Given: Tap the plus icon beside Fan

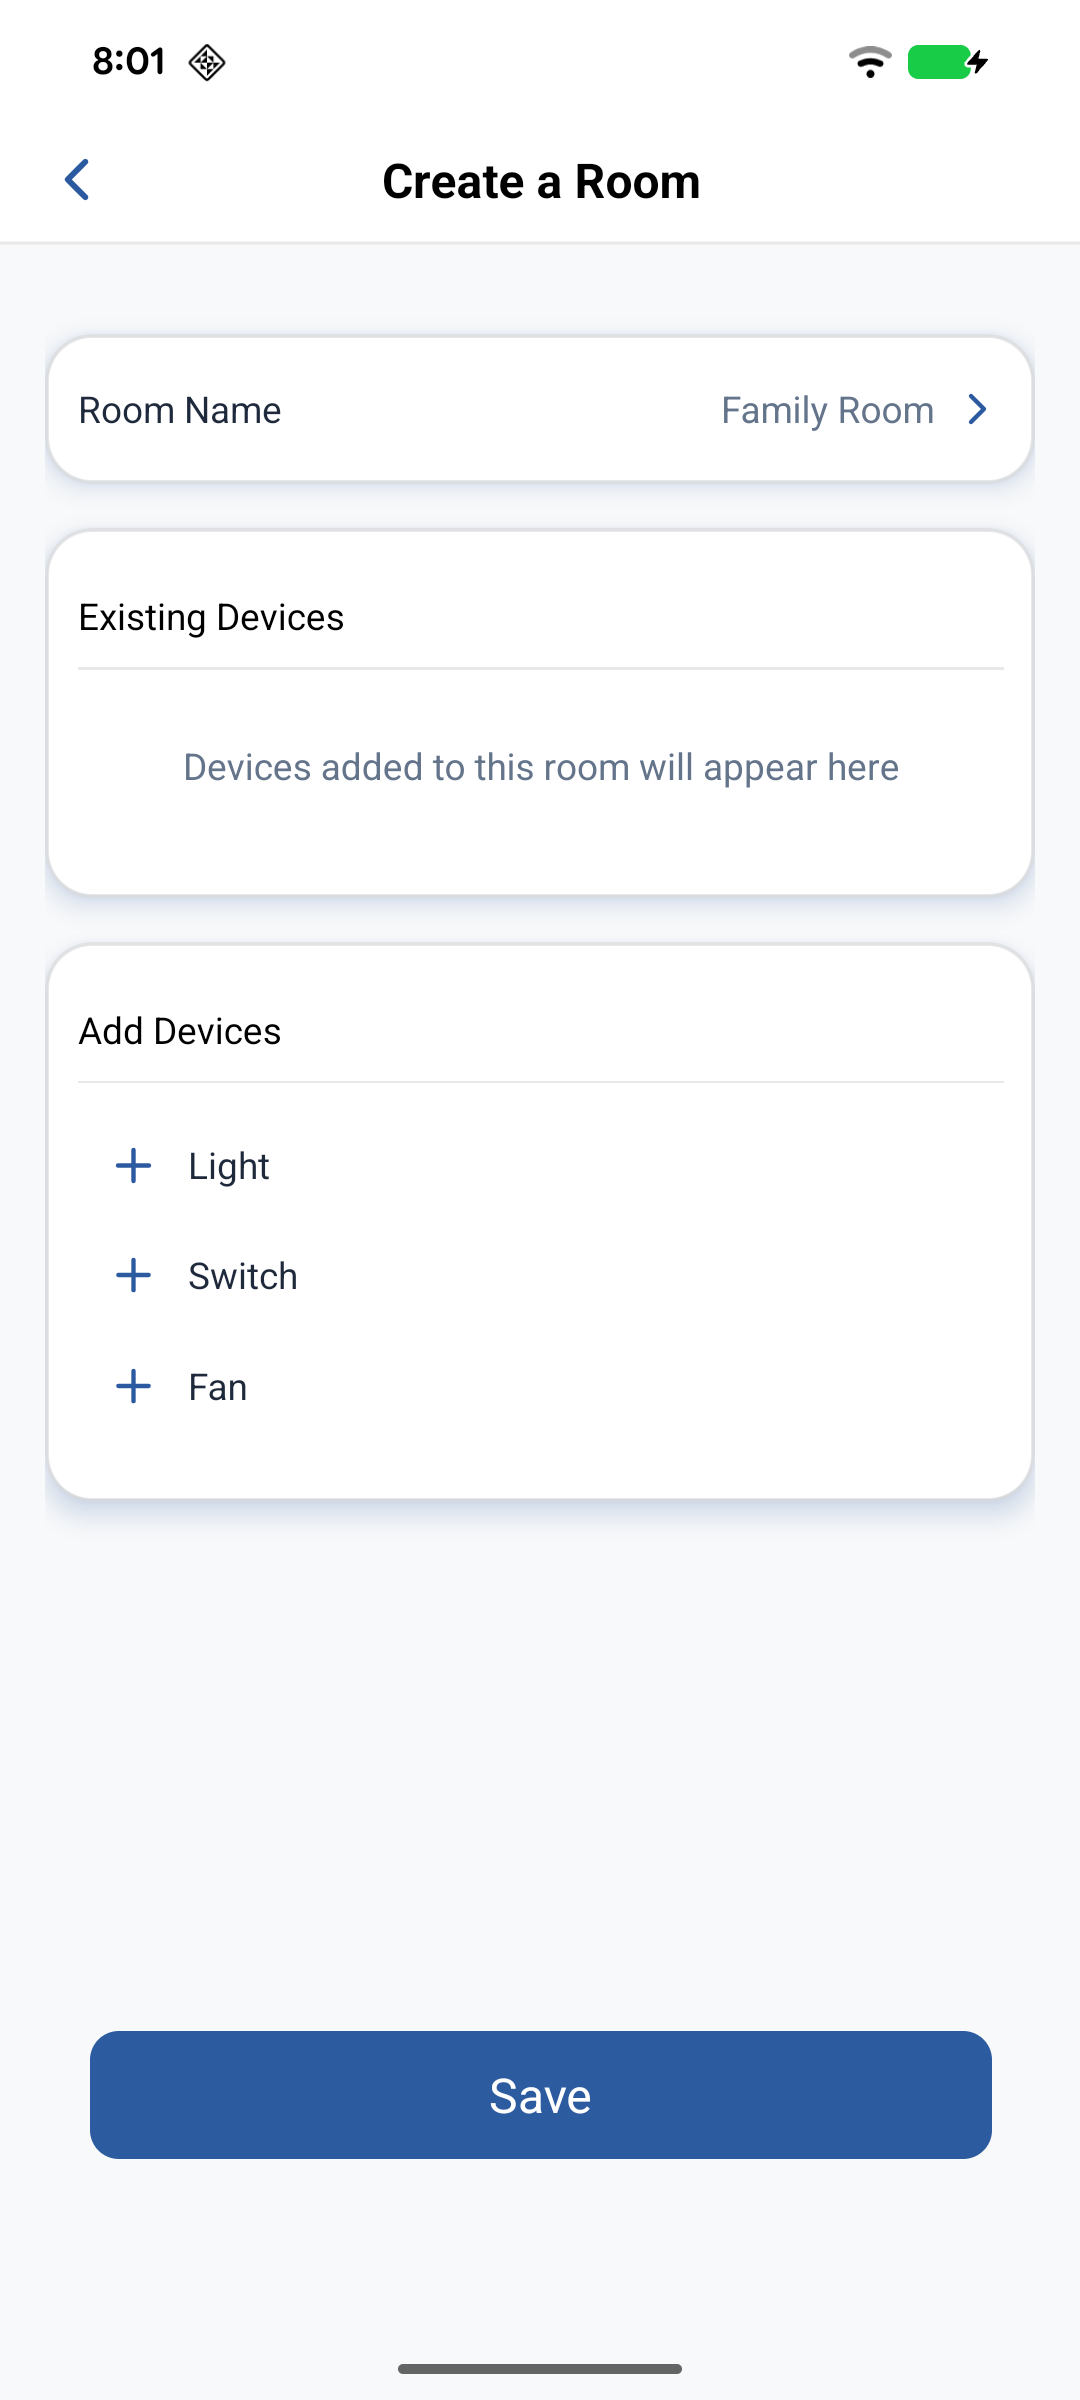Looking at the screenshot, I should click(133, 1387).
